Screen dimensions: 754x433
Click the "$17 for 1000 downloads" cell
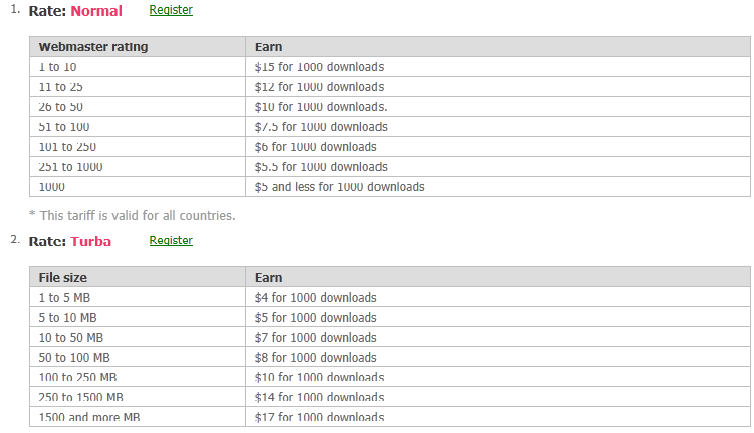click(320, 417)
